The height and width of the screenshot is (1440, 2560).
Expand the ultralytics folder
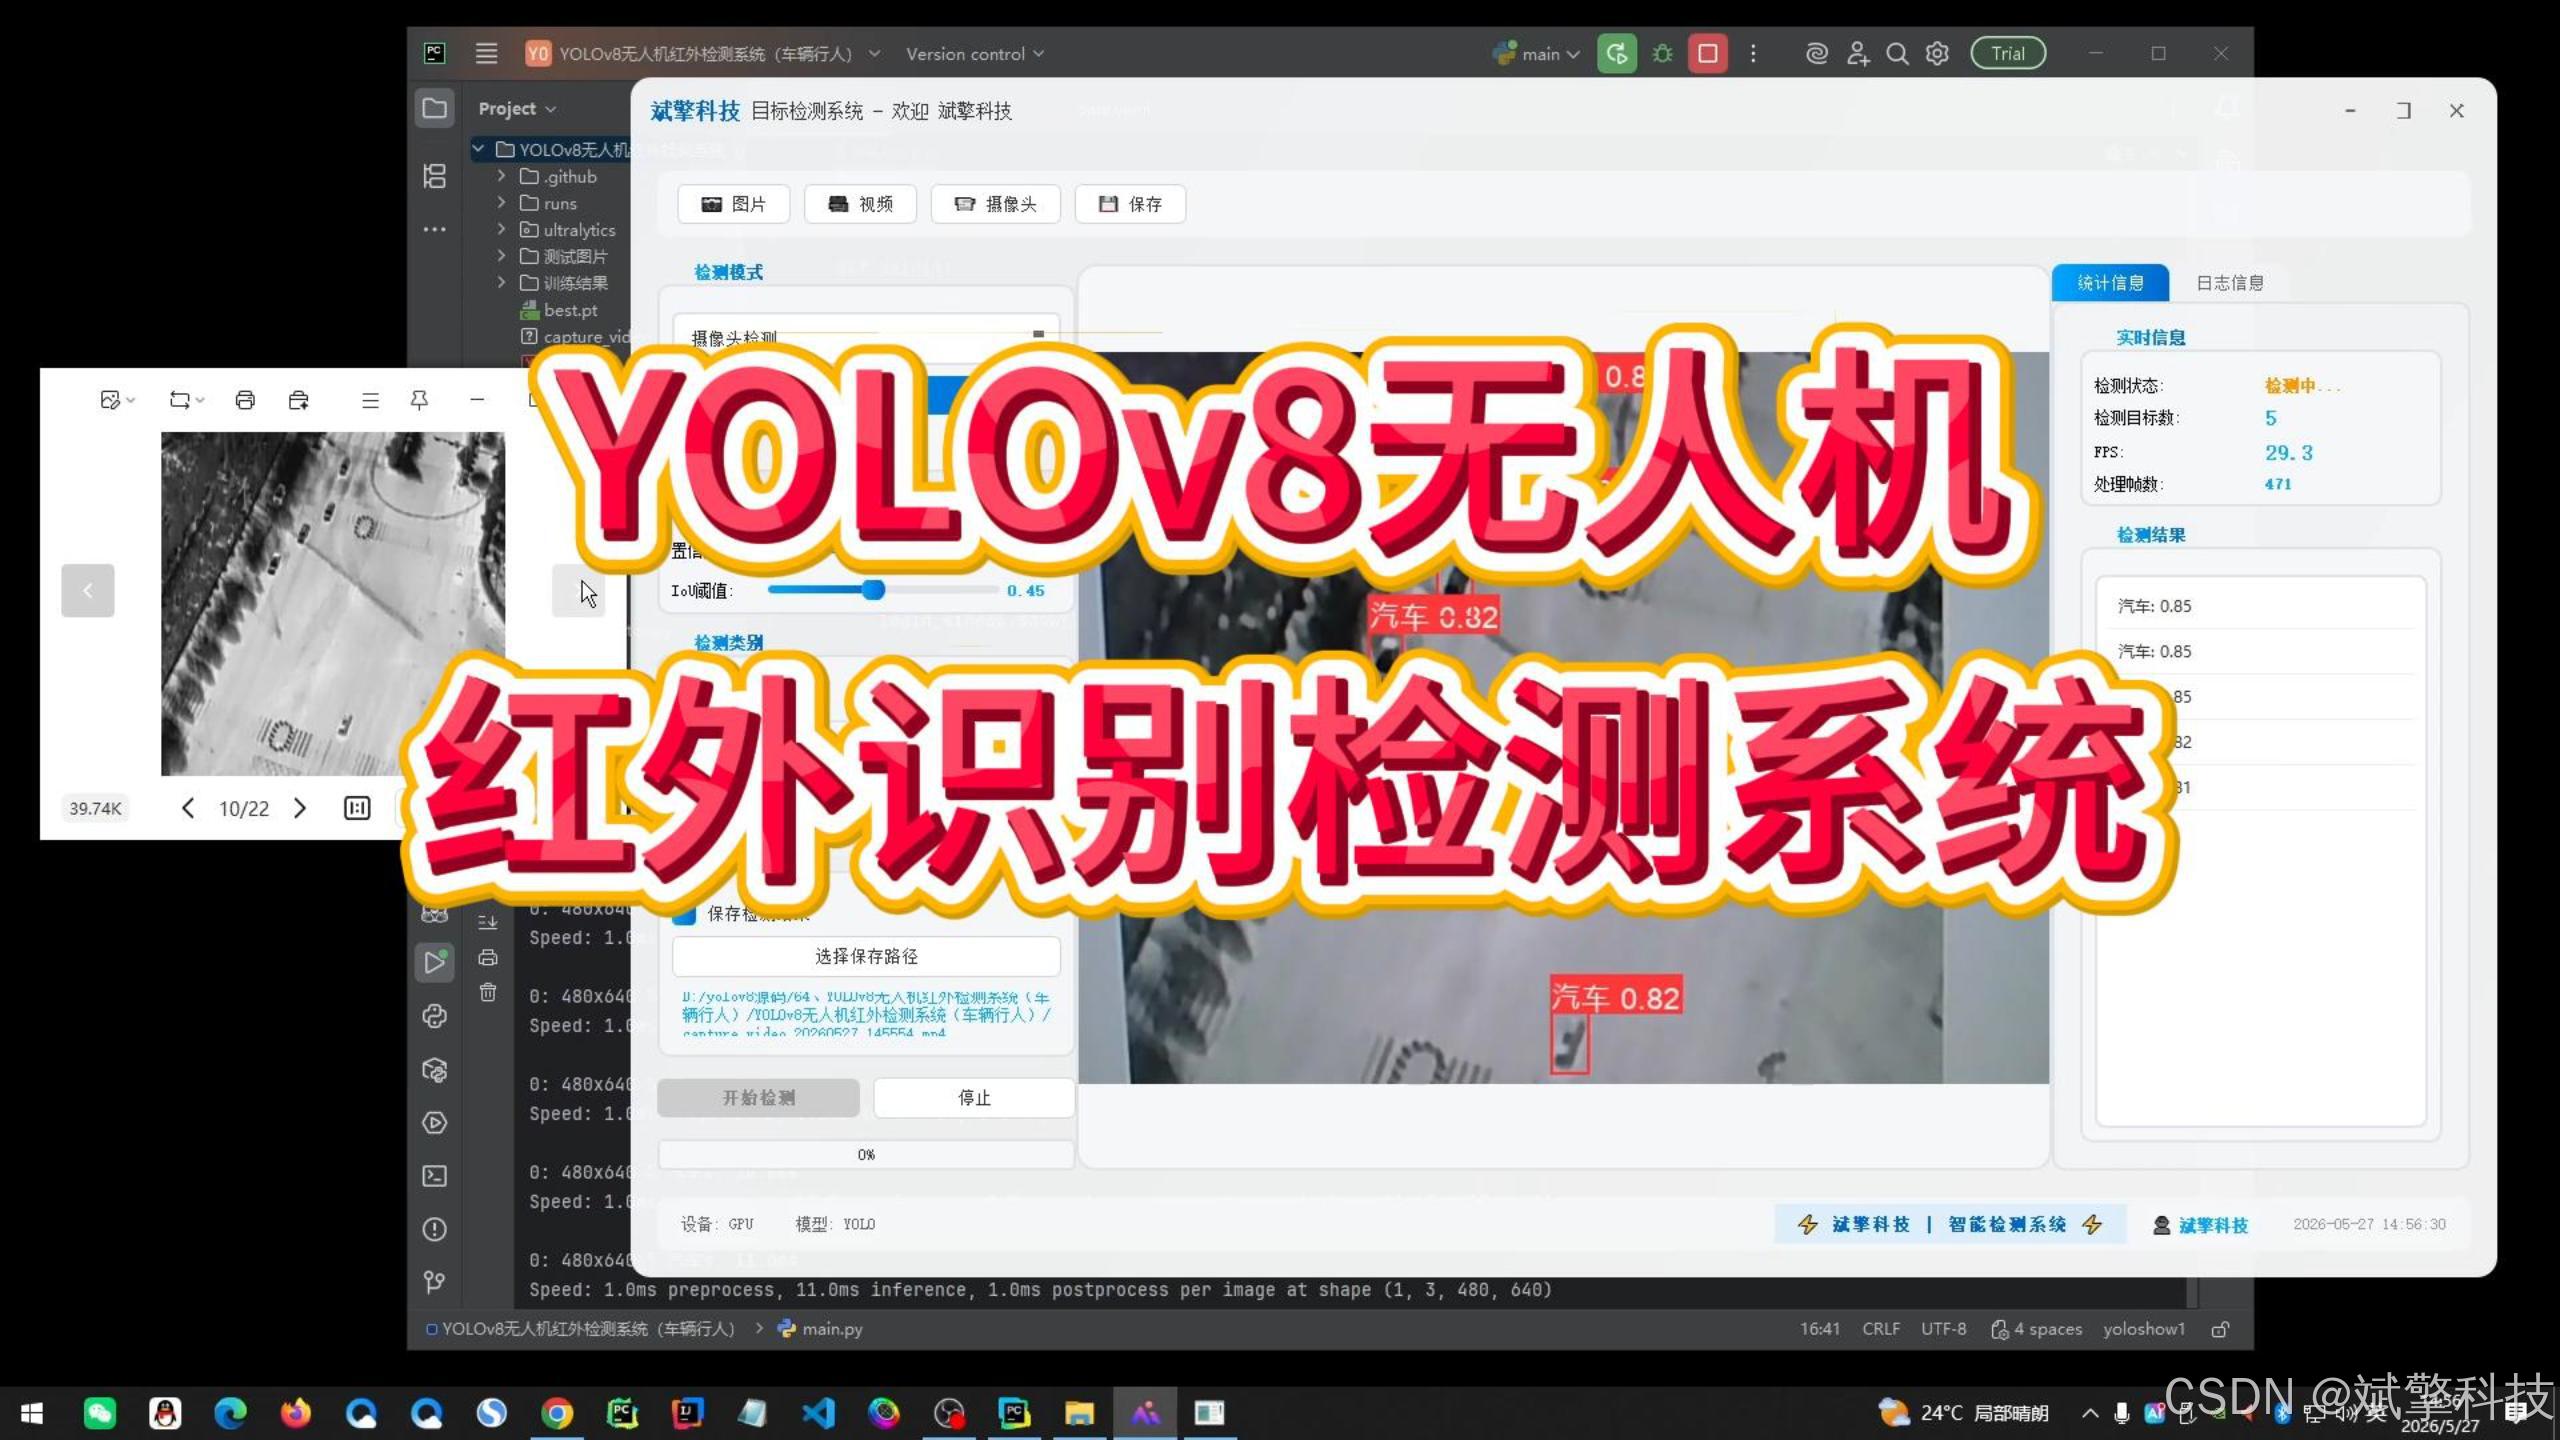click(501, 229)
